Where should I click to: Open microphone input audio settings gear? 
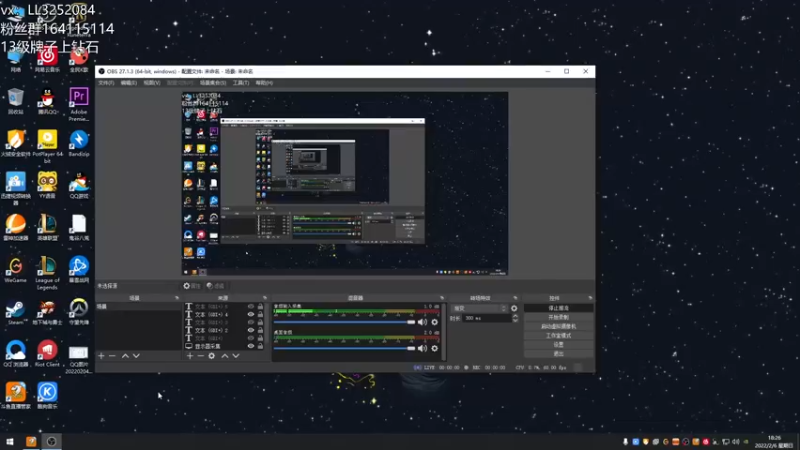pos(435,322)
